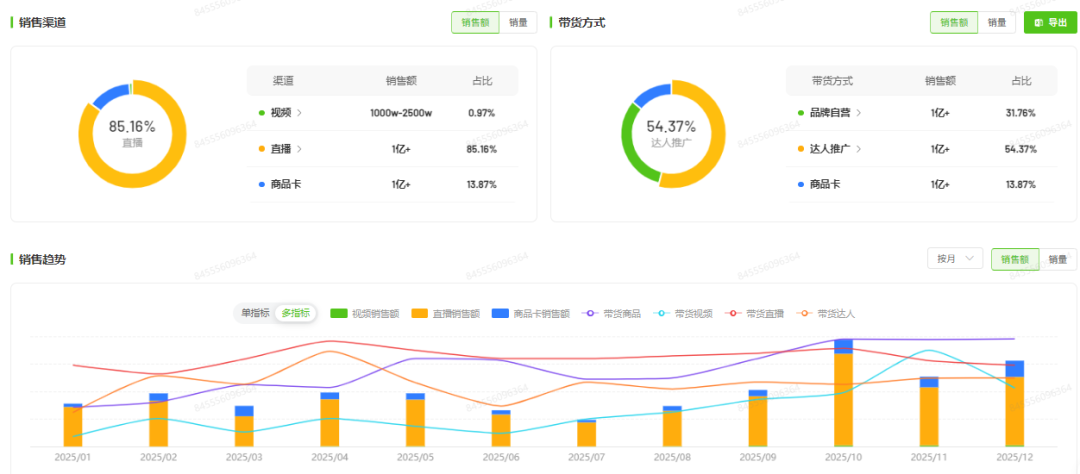Toggle 带货商品 purple line legend
1080x474 pixels.
tap(588, 313)
